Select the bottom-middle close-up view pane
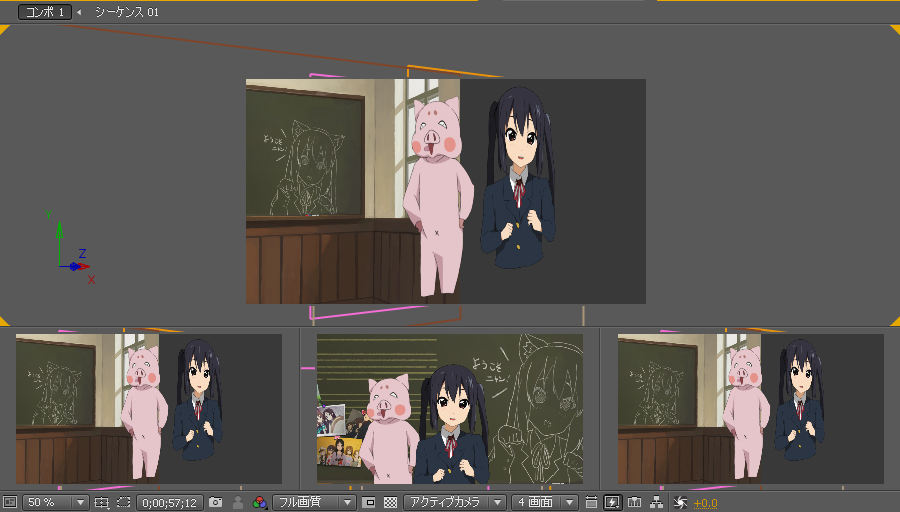The width and height of the screenshot is (900, 512). tap(450, 409)
